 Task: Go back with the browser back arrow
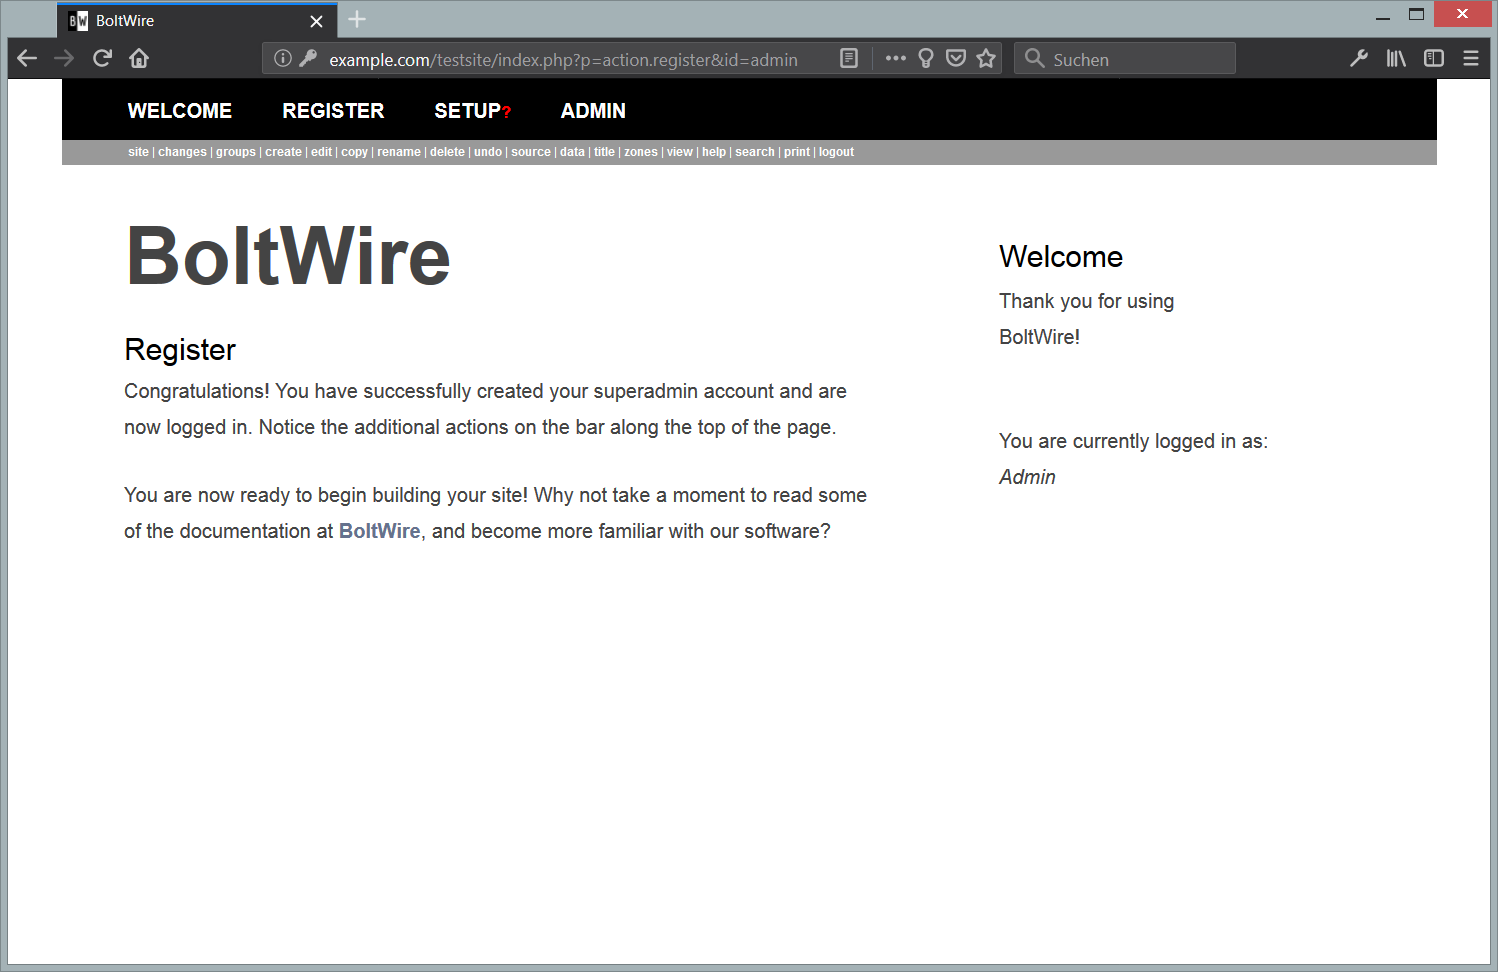27,58
